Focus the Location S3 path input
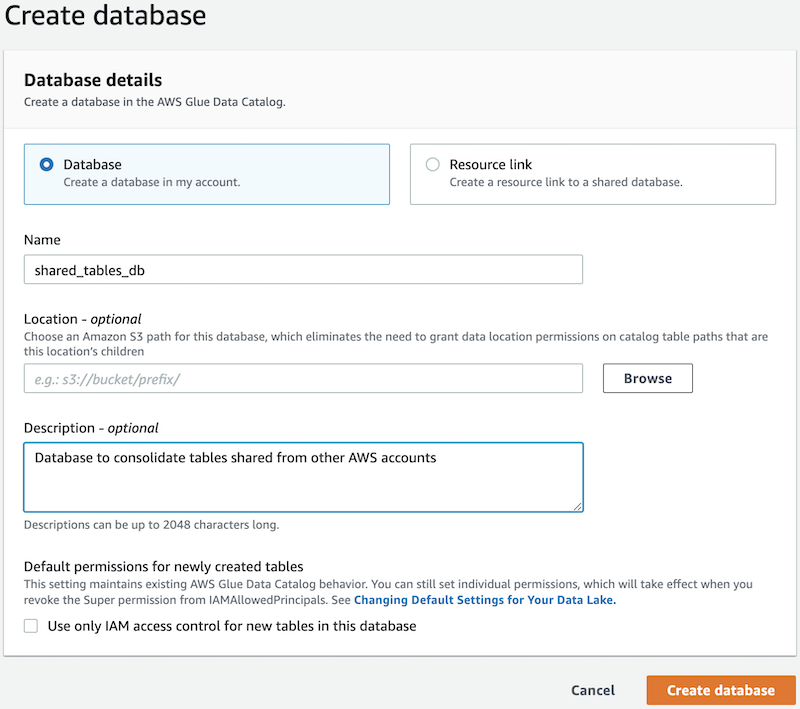Screen dimensions: 800x709 tap(303, 379)
